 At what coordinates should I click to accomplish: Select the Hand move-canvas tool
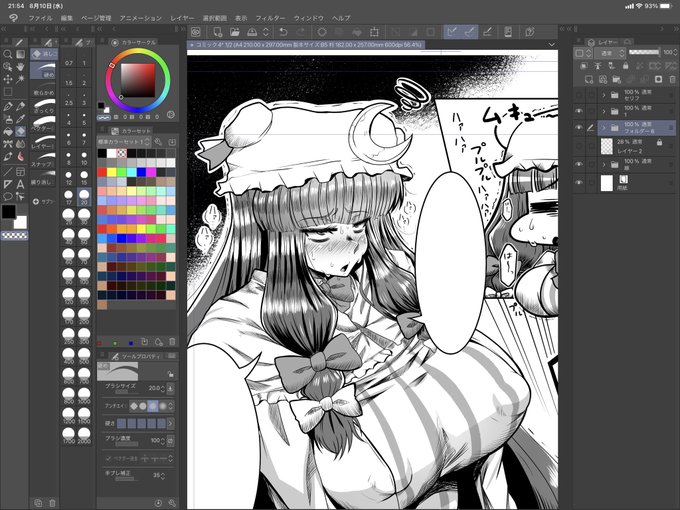coord(20,67)
